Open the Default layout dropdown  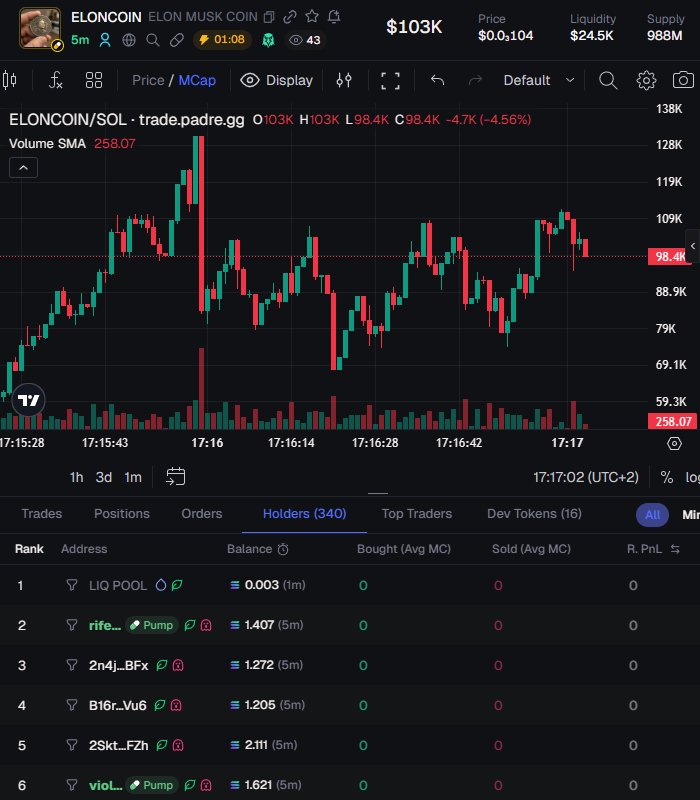539,80
